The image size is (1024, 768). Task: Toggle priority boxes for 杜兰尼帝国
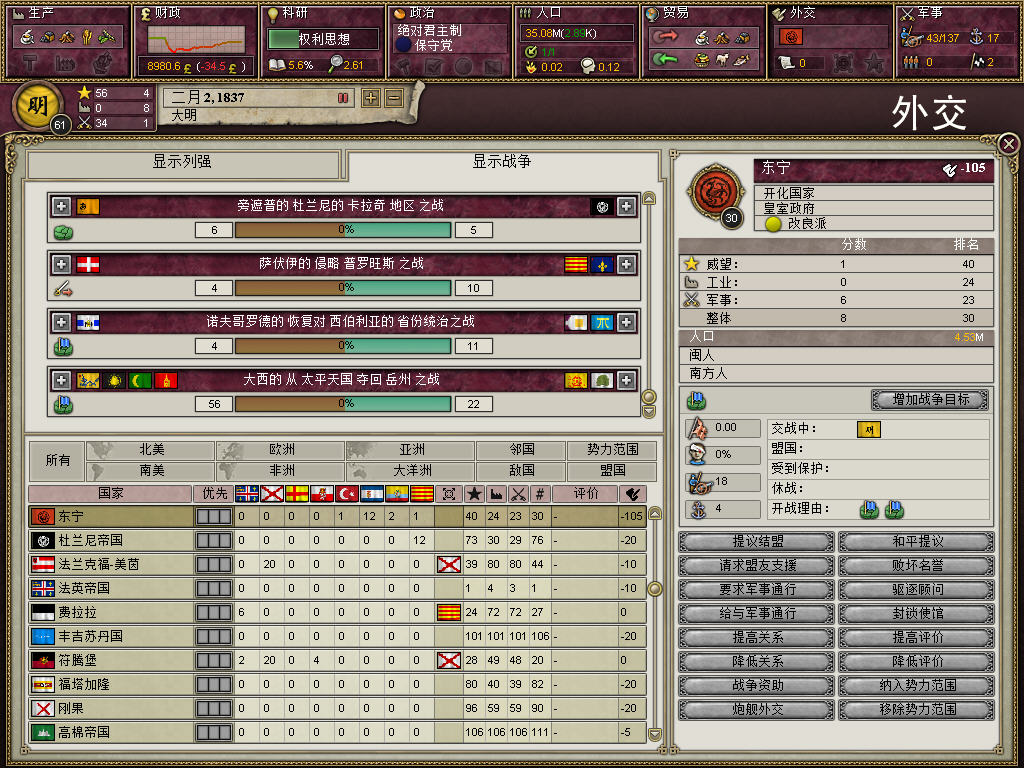point(214,541)
